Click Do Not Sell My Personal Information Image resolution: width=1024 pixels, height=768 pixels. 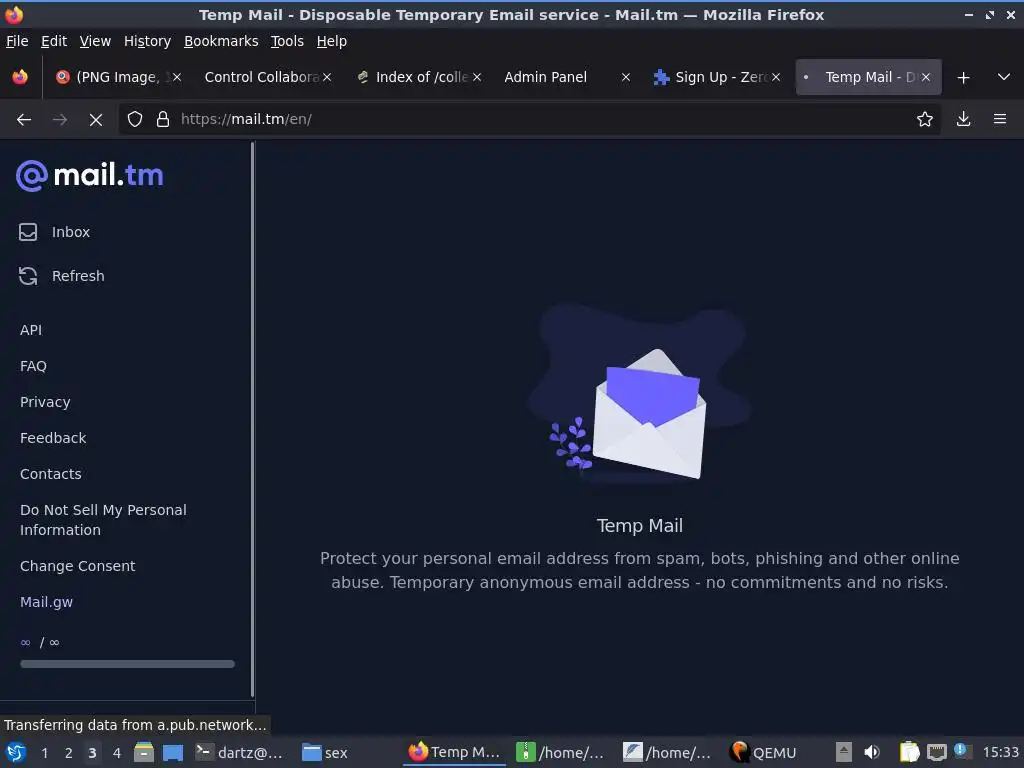click(103, 520)
